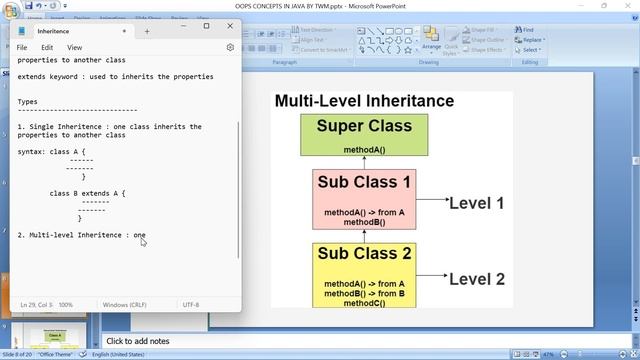Viewport: 640px width, 360px height.
Task: Open Notepad's Edit menu
Action: tap(47, 47)
